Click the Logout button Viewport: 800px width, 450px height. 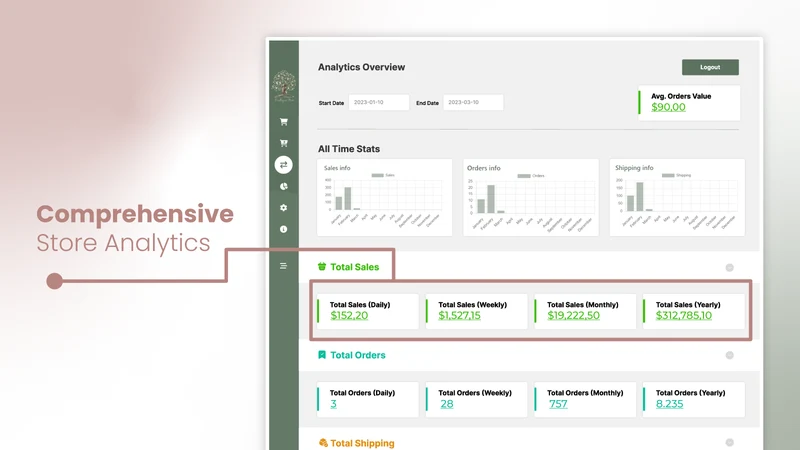tap(710, 67)
